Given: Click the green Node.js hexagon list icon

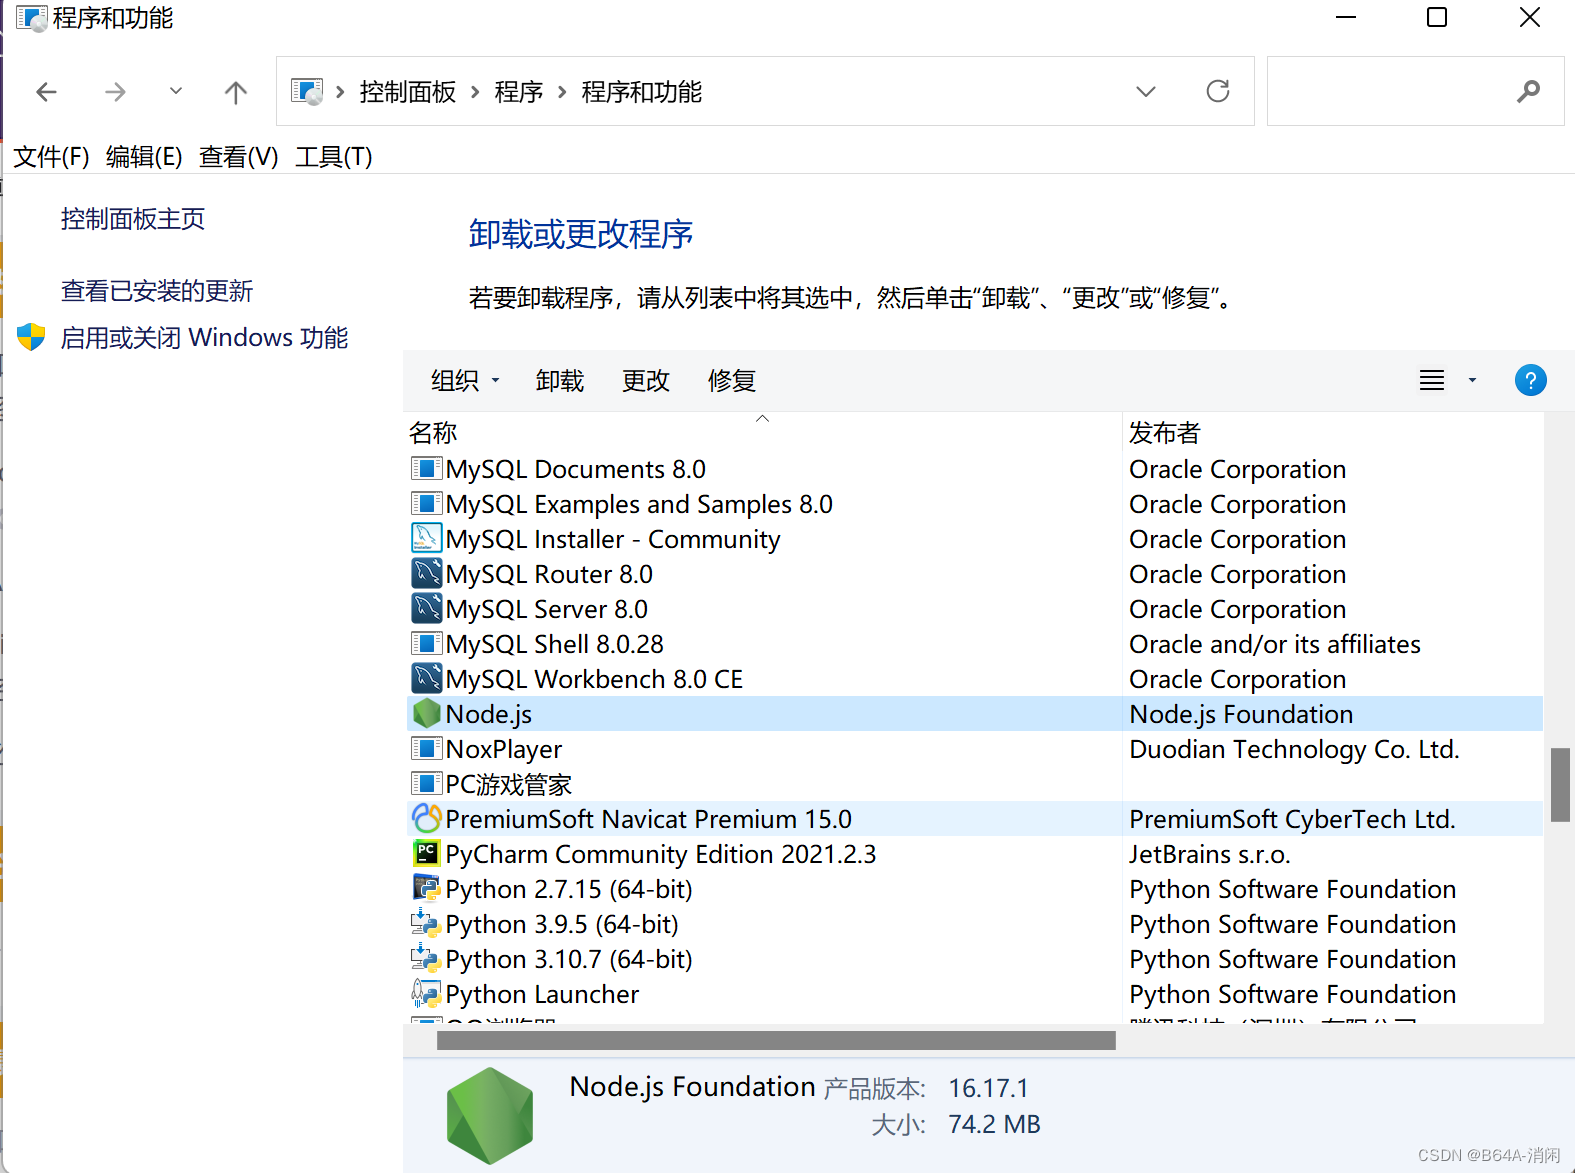Looking at the screenshot, I should (x=426, y=714).
